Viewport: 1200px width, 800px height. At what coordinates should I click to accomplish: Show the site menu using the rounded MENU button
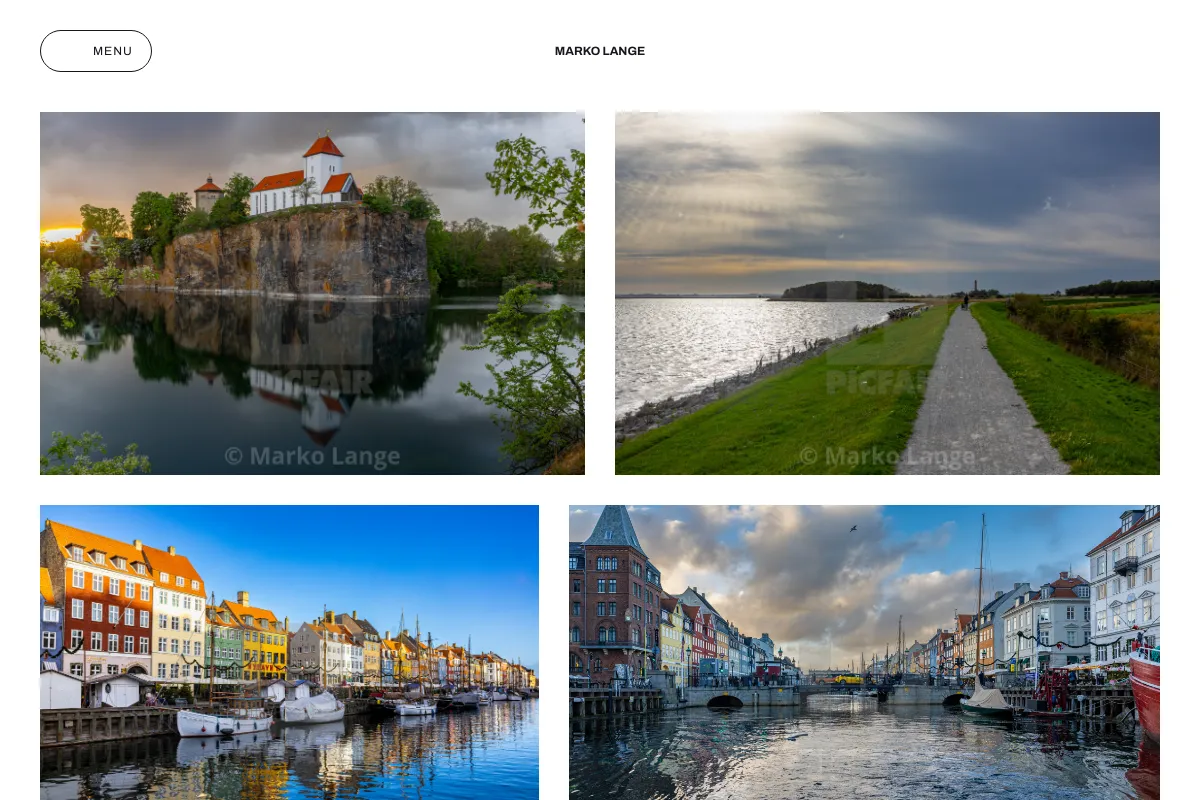point(96,51)
